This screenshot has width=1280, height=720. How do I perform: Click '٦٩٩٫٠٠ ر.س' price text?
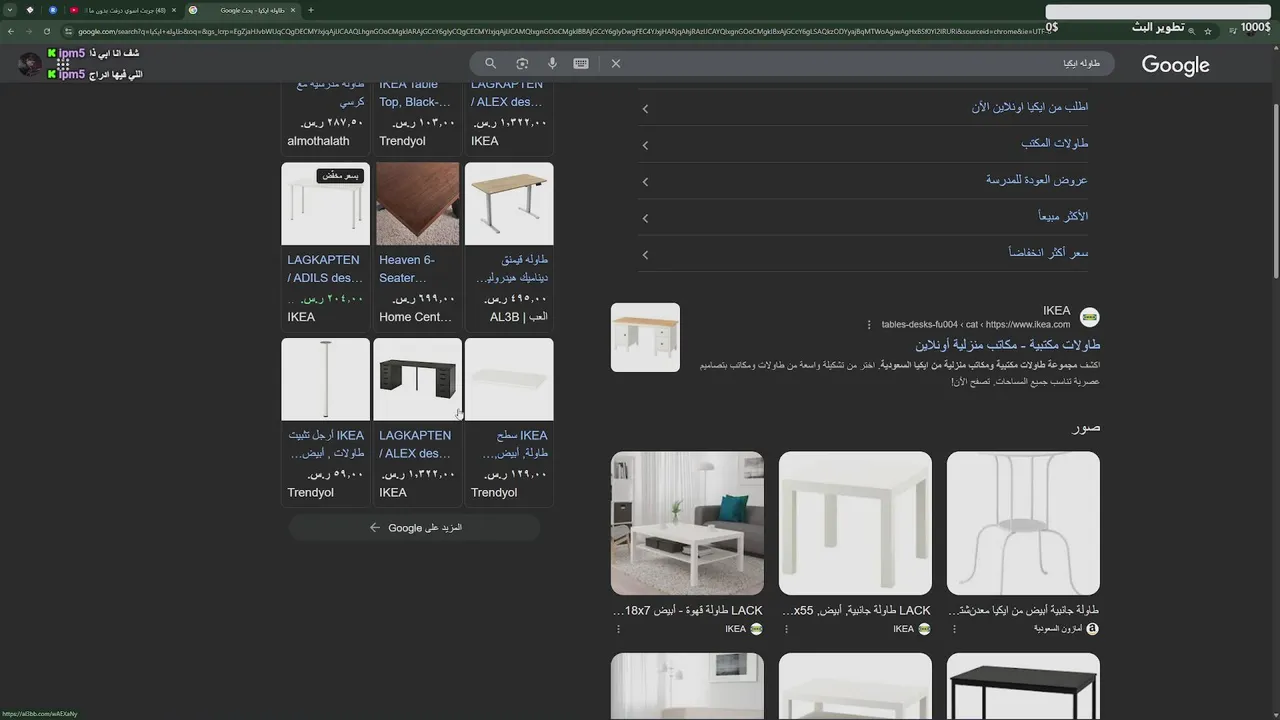424,298
